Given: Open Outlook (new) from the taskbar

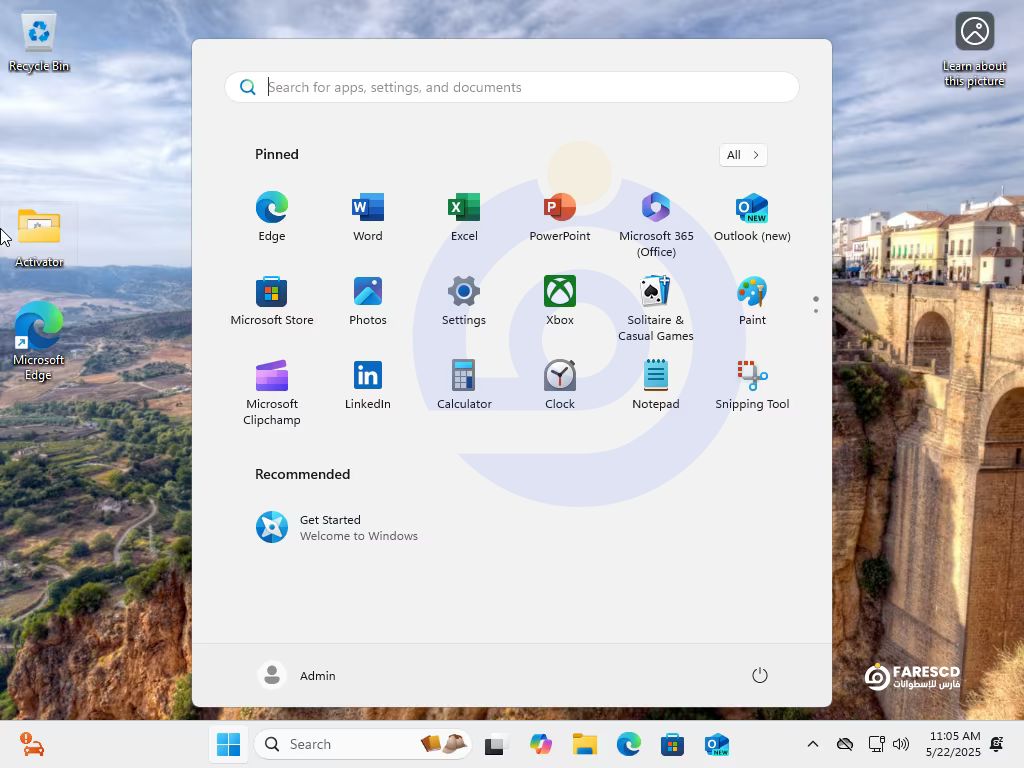Looking at the screenshot, I should [x=716, y=744].
